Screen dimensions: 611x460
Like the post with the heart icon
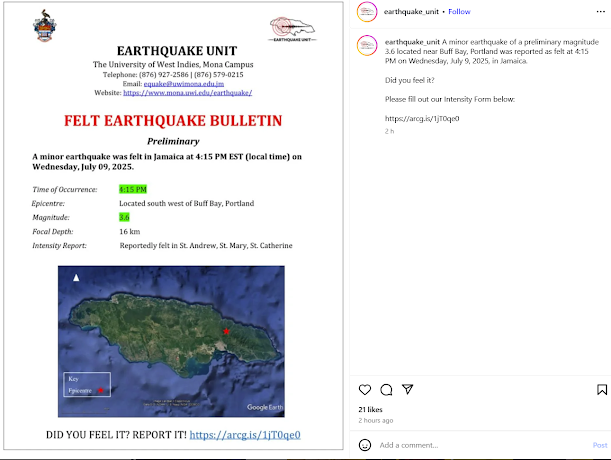pyautogui.click(x=365, y=389)
